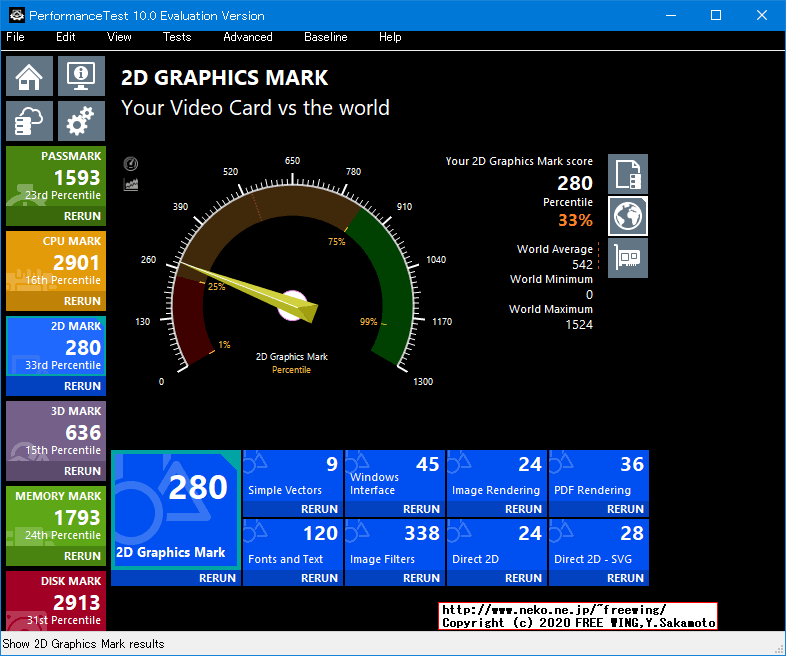This screenshot has width=786, height=656.
Task: Click the World Average value 542
Action: pyautogui.click(x=582, y=265)
